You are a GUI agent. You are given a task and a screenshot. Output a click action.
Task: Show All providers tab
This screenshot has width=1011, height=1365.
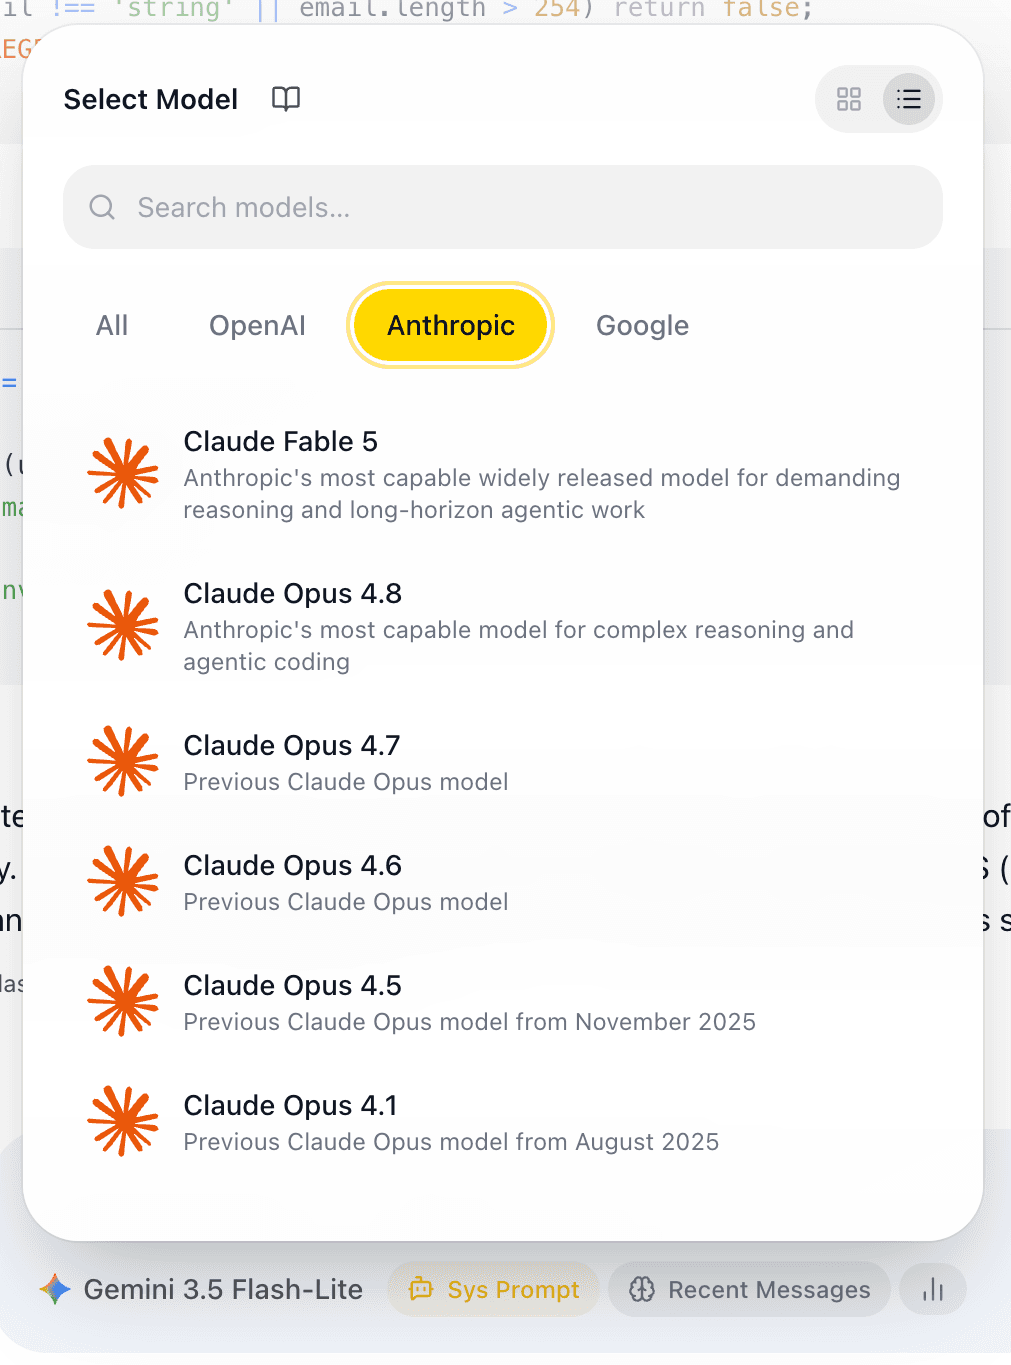(112, 325)
